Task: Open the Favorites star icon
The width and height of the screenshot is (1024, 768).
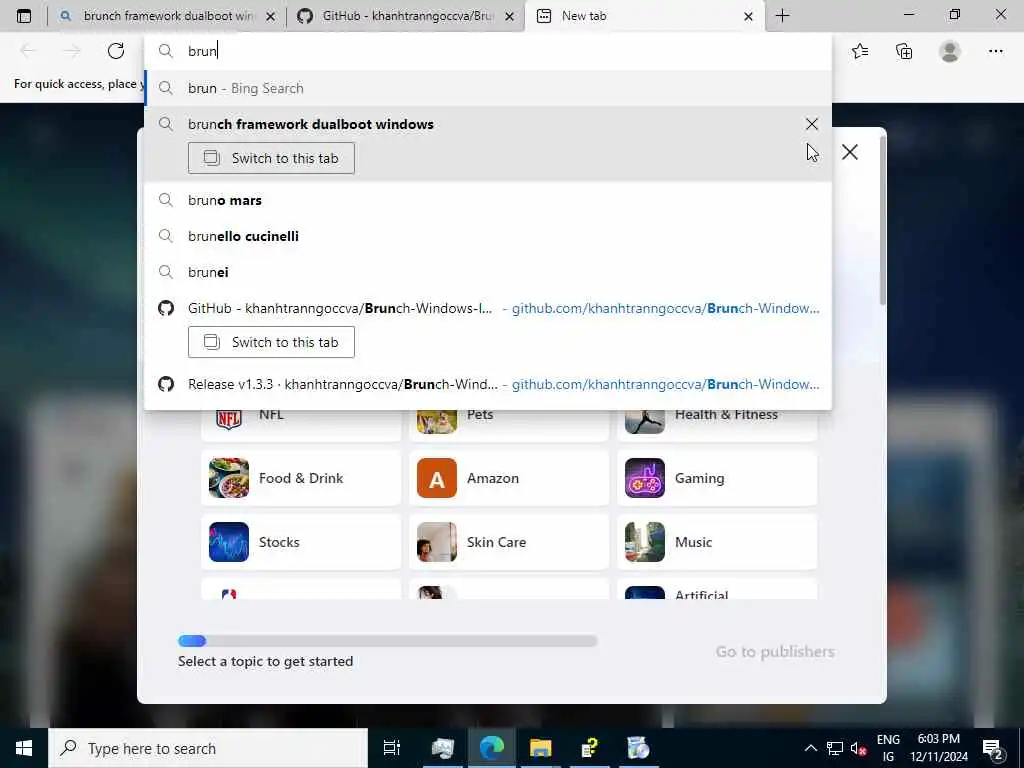Action: [860, 51]
